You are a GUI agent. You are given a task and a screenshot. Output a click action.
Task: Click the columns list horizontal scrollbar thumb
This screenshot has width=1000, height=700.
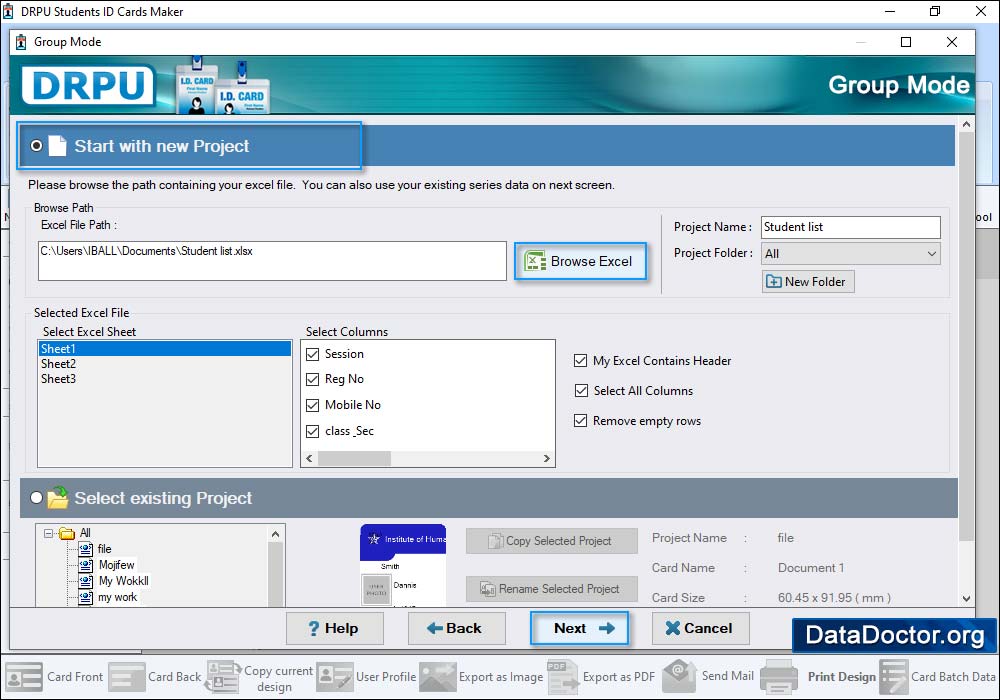354,458
